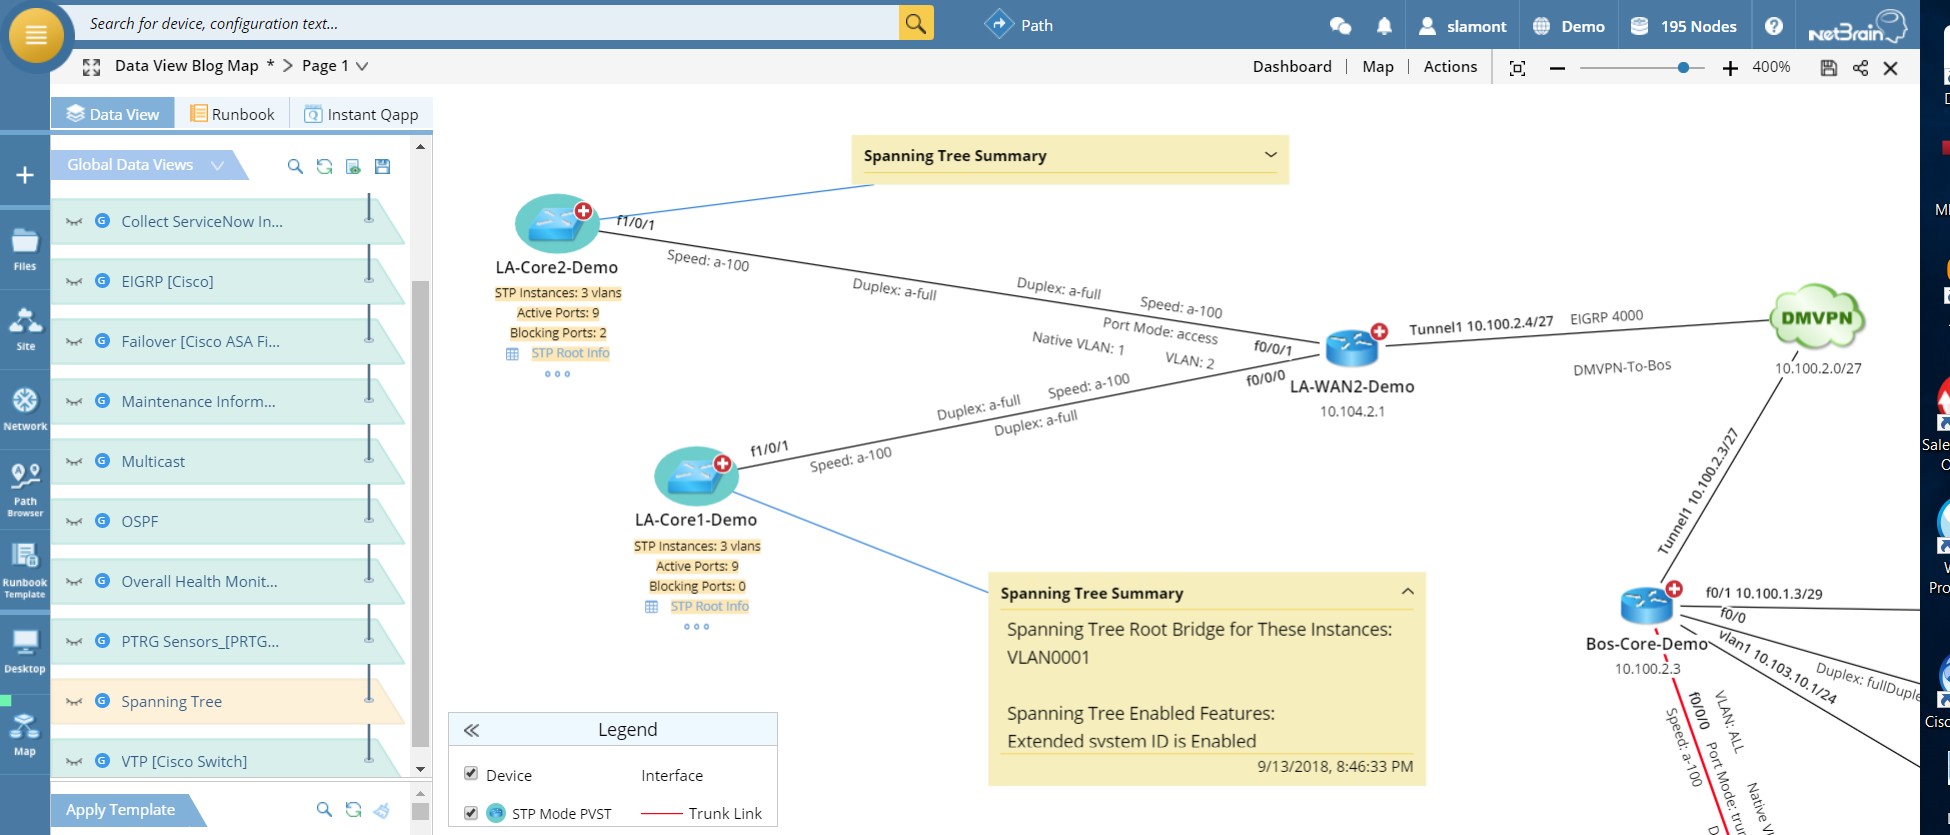
Task: Open Site in the left sidebar
Action: point(25,329)
